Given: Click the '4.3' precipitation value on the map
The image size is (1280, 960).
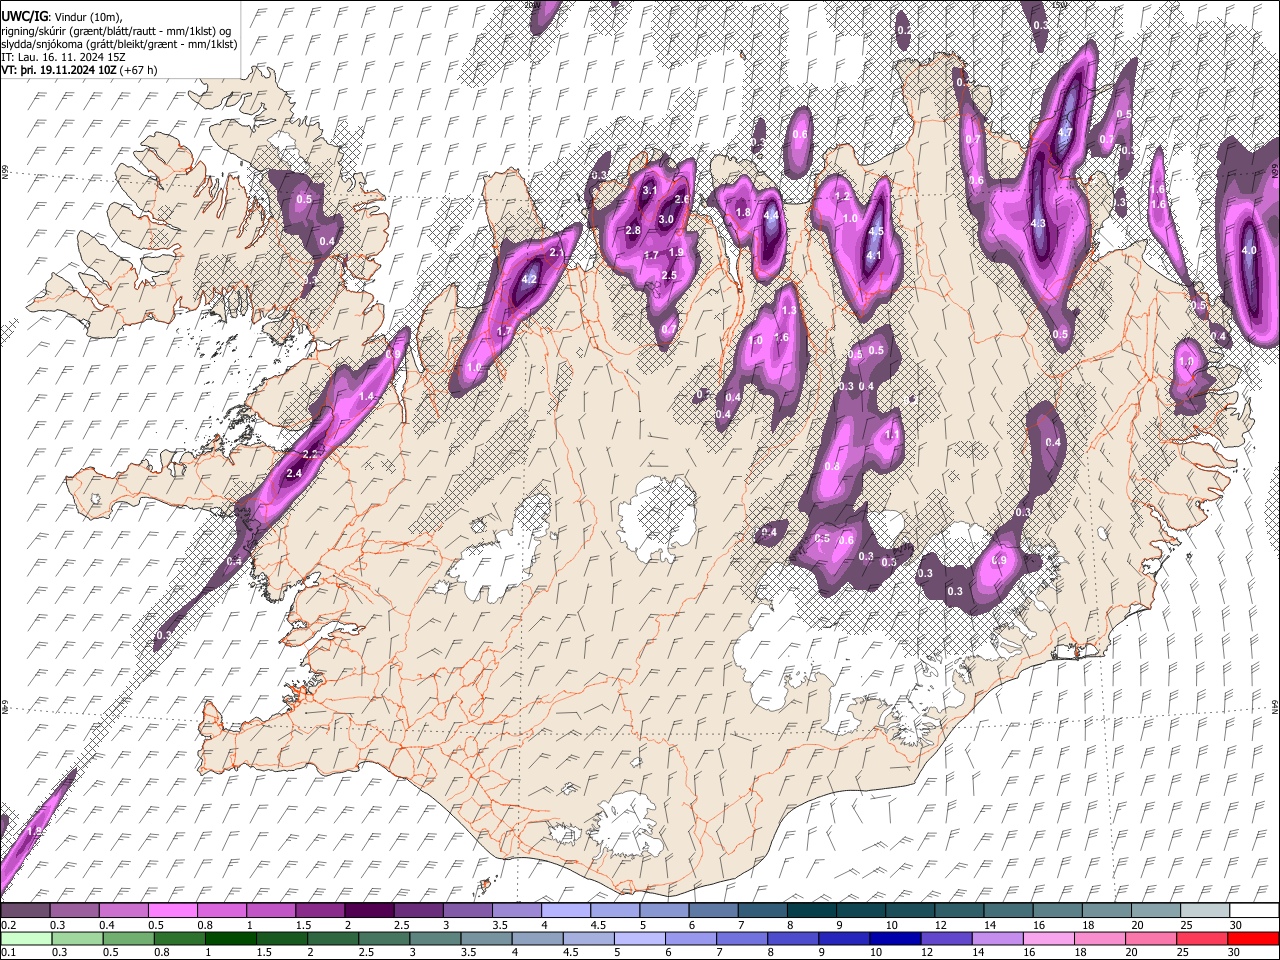Looking at the screenshot, I should point(1038,223).
